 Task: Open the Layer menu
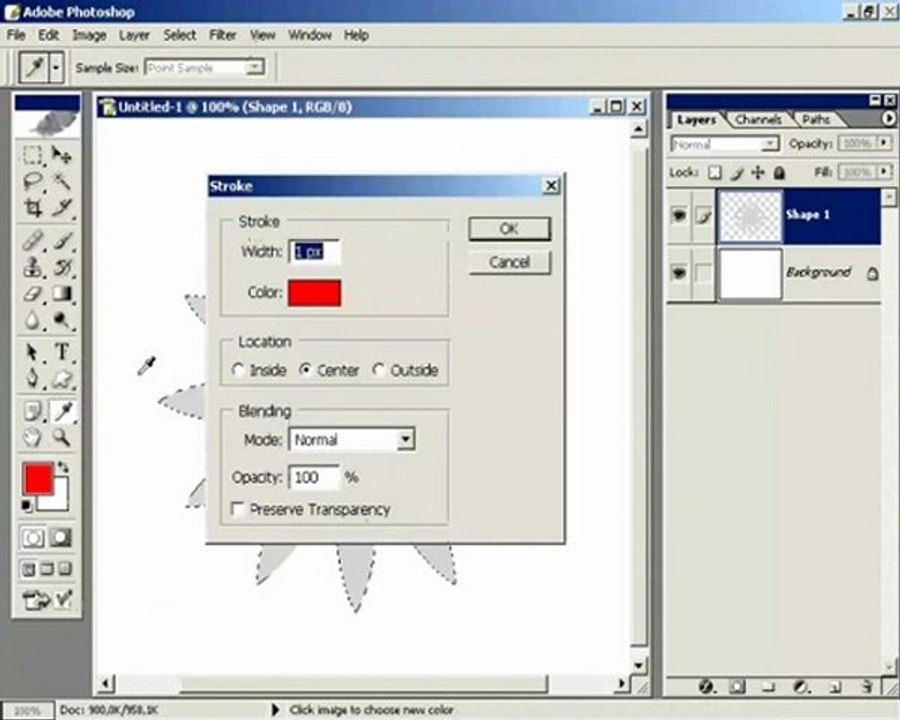click(134, 35)
